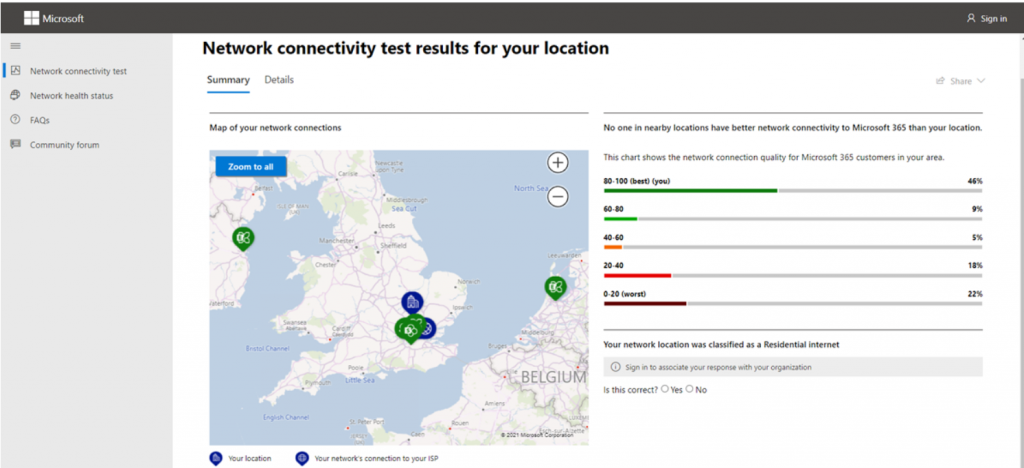The height and width of the screenshot is (468, 1024).
Task: Click the English Channel map label
Action: [x=285, y=416]
